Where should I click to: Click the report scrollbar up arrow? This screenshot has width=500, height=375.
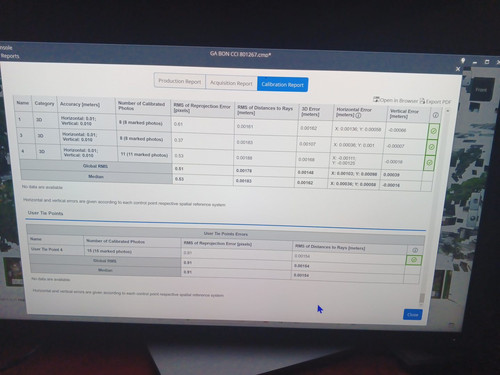click(448, 111)
